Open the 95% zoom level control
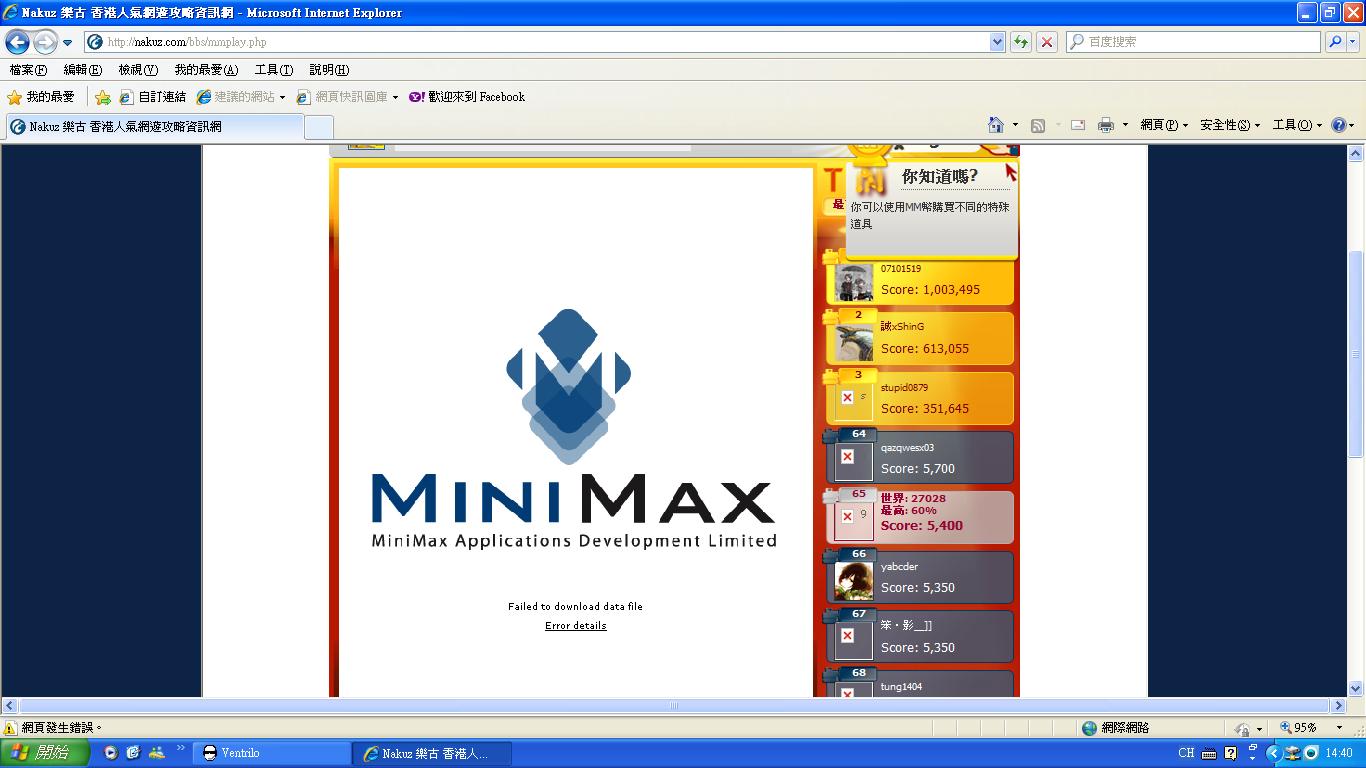1366x768 pixels. [1310, 728]
